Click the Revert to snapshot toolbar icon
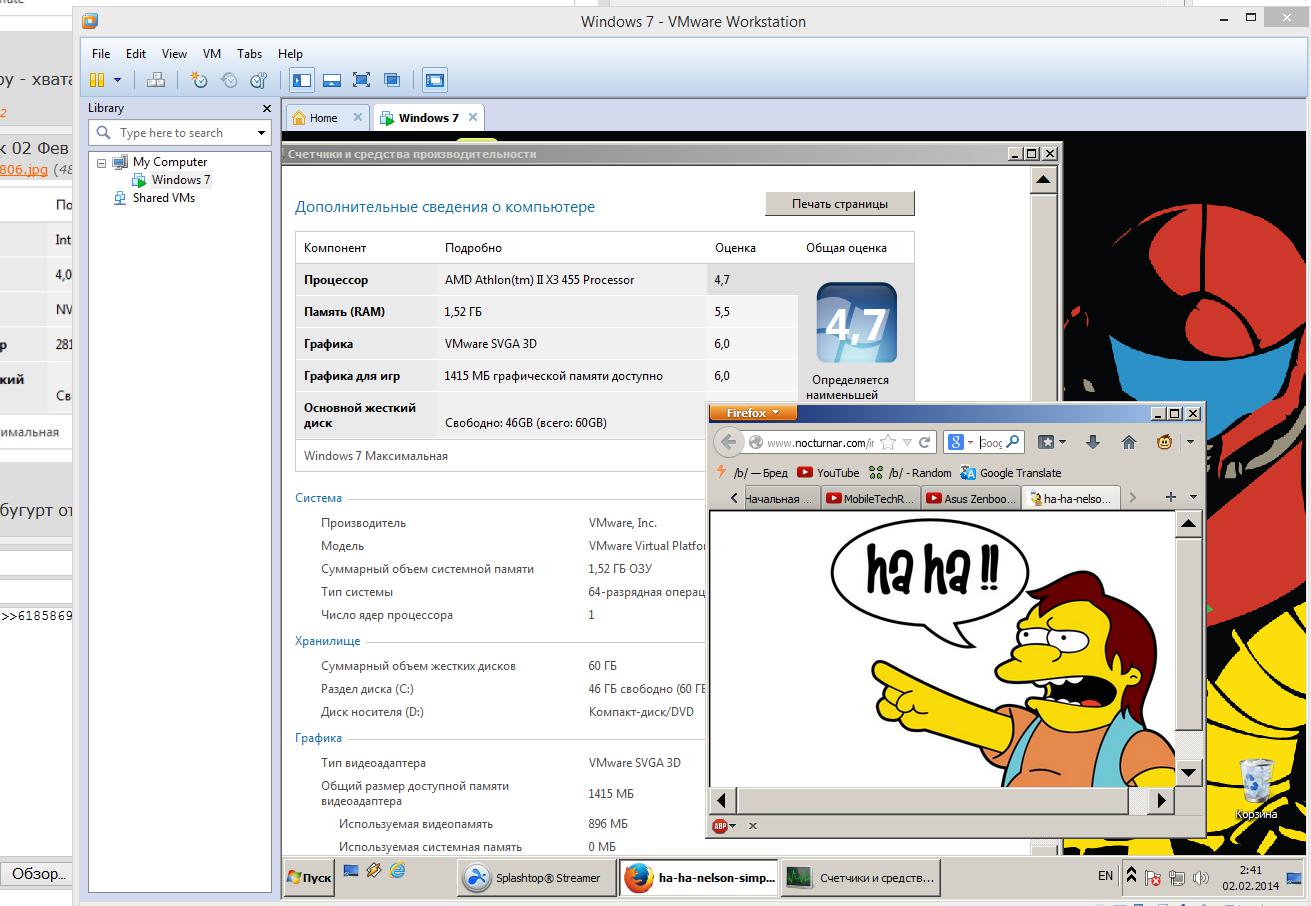Image resolution: width=1311 pixels, height=906 pixels. click(x=229, y=80)
